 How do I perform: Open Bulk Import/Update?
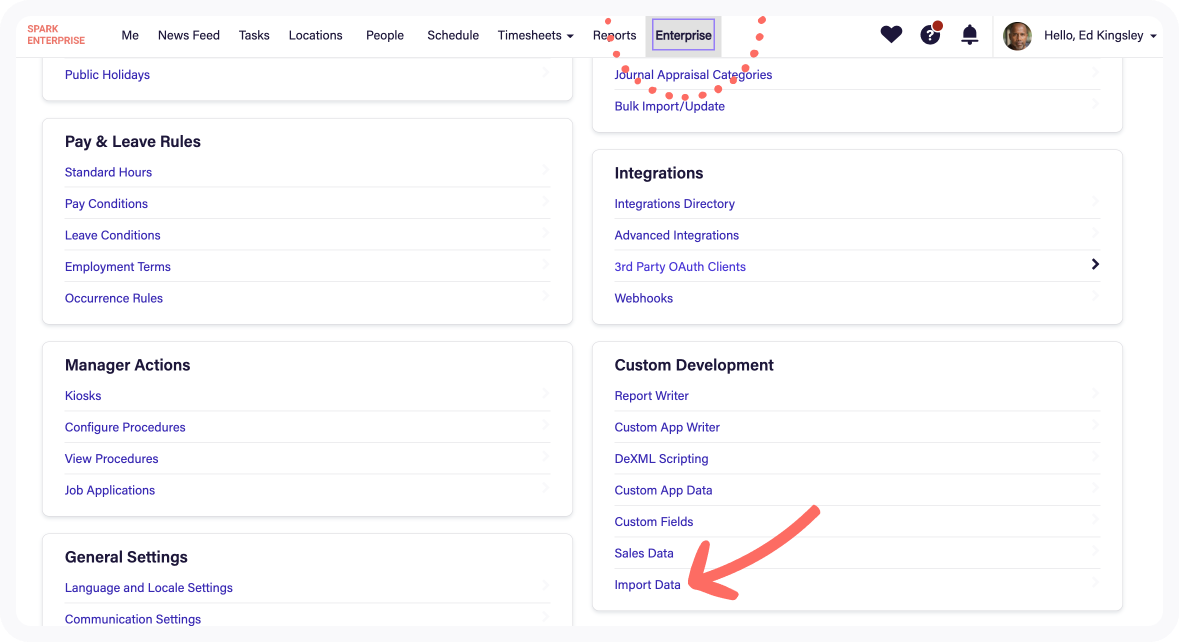pos(669,105)
